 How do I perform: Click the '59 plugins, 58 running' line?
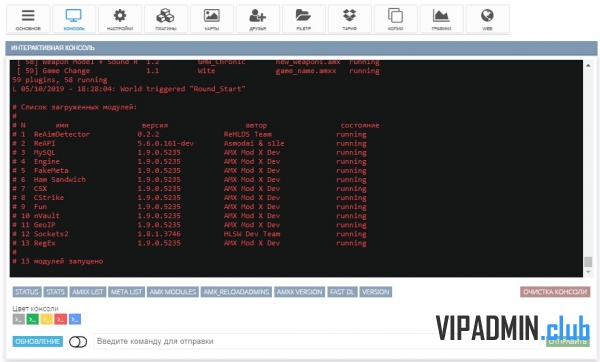[x=60, y=80]
